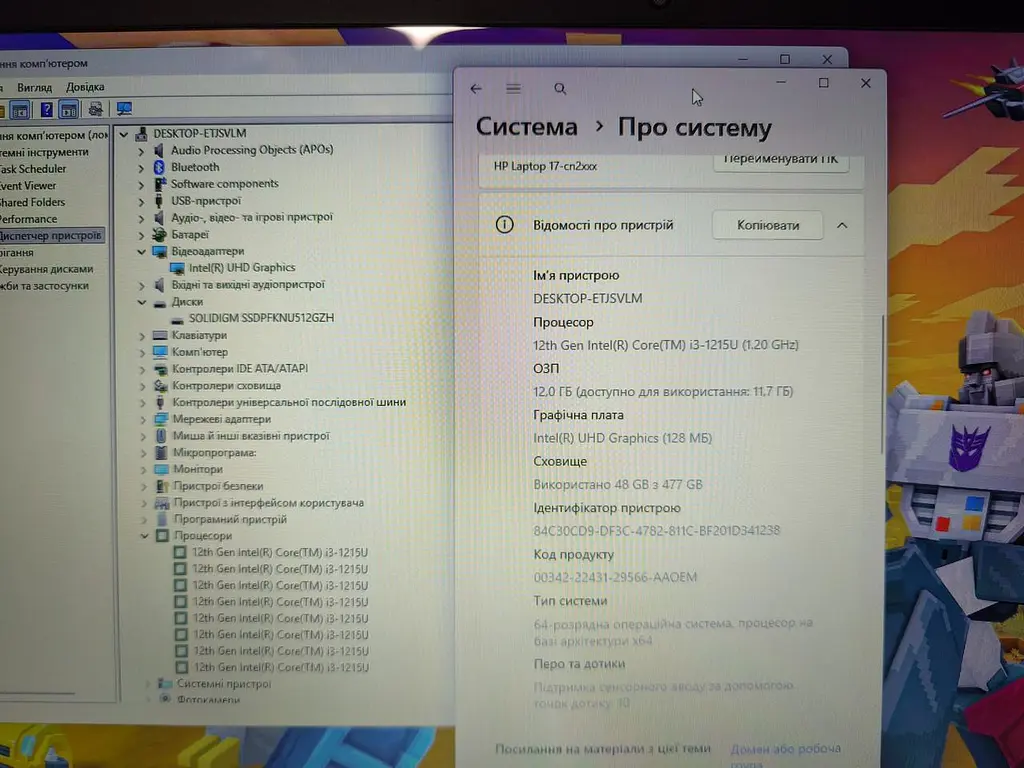1024x768 pixels.
Task: Click the Пристрої безпеки security icon
Action: (x=162, y=486)
